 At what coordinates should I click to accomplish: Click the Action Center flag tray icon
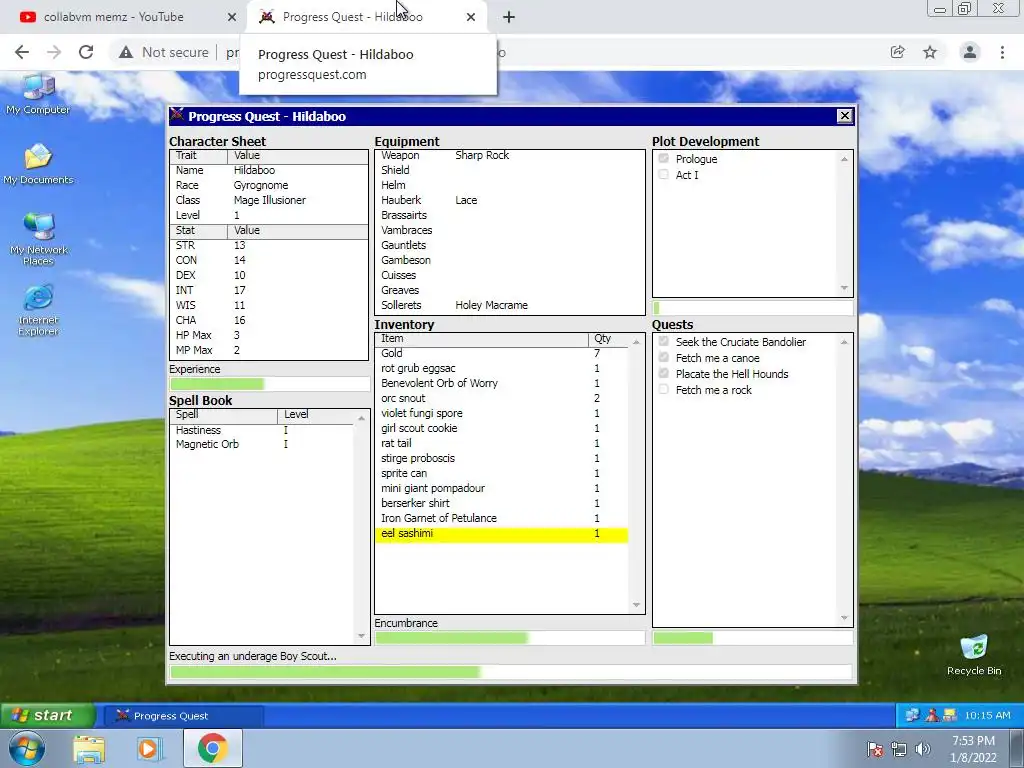coord(874,749)
